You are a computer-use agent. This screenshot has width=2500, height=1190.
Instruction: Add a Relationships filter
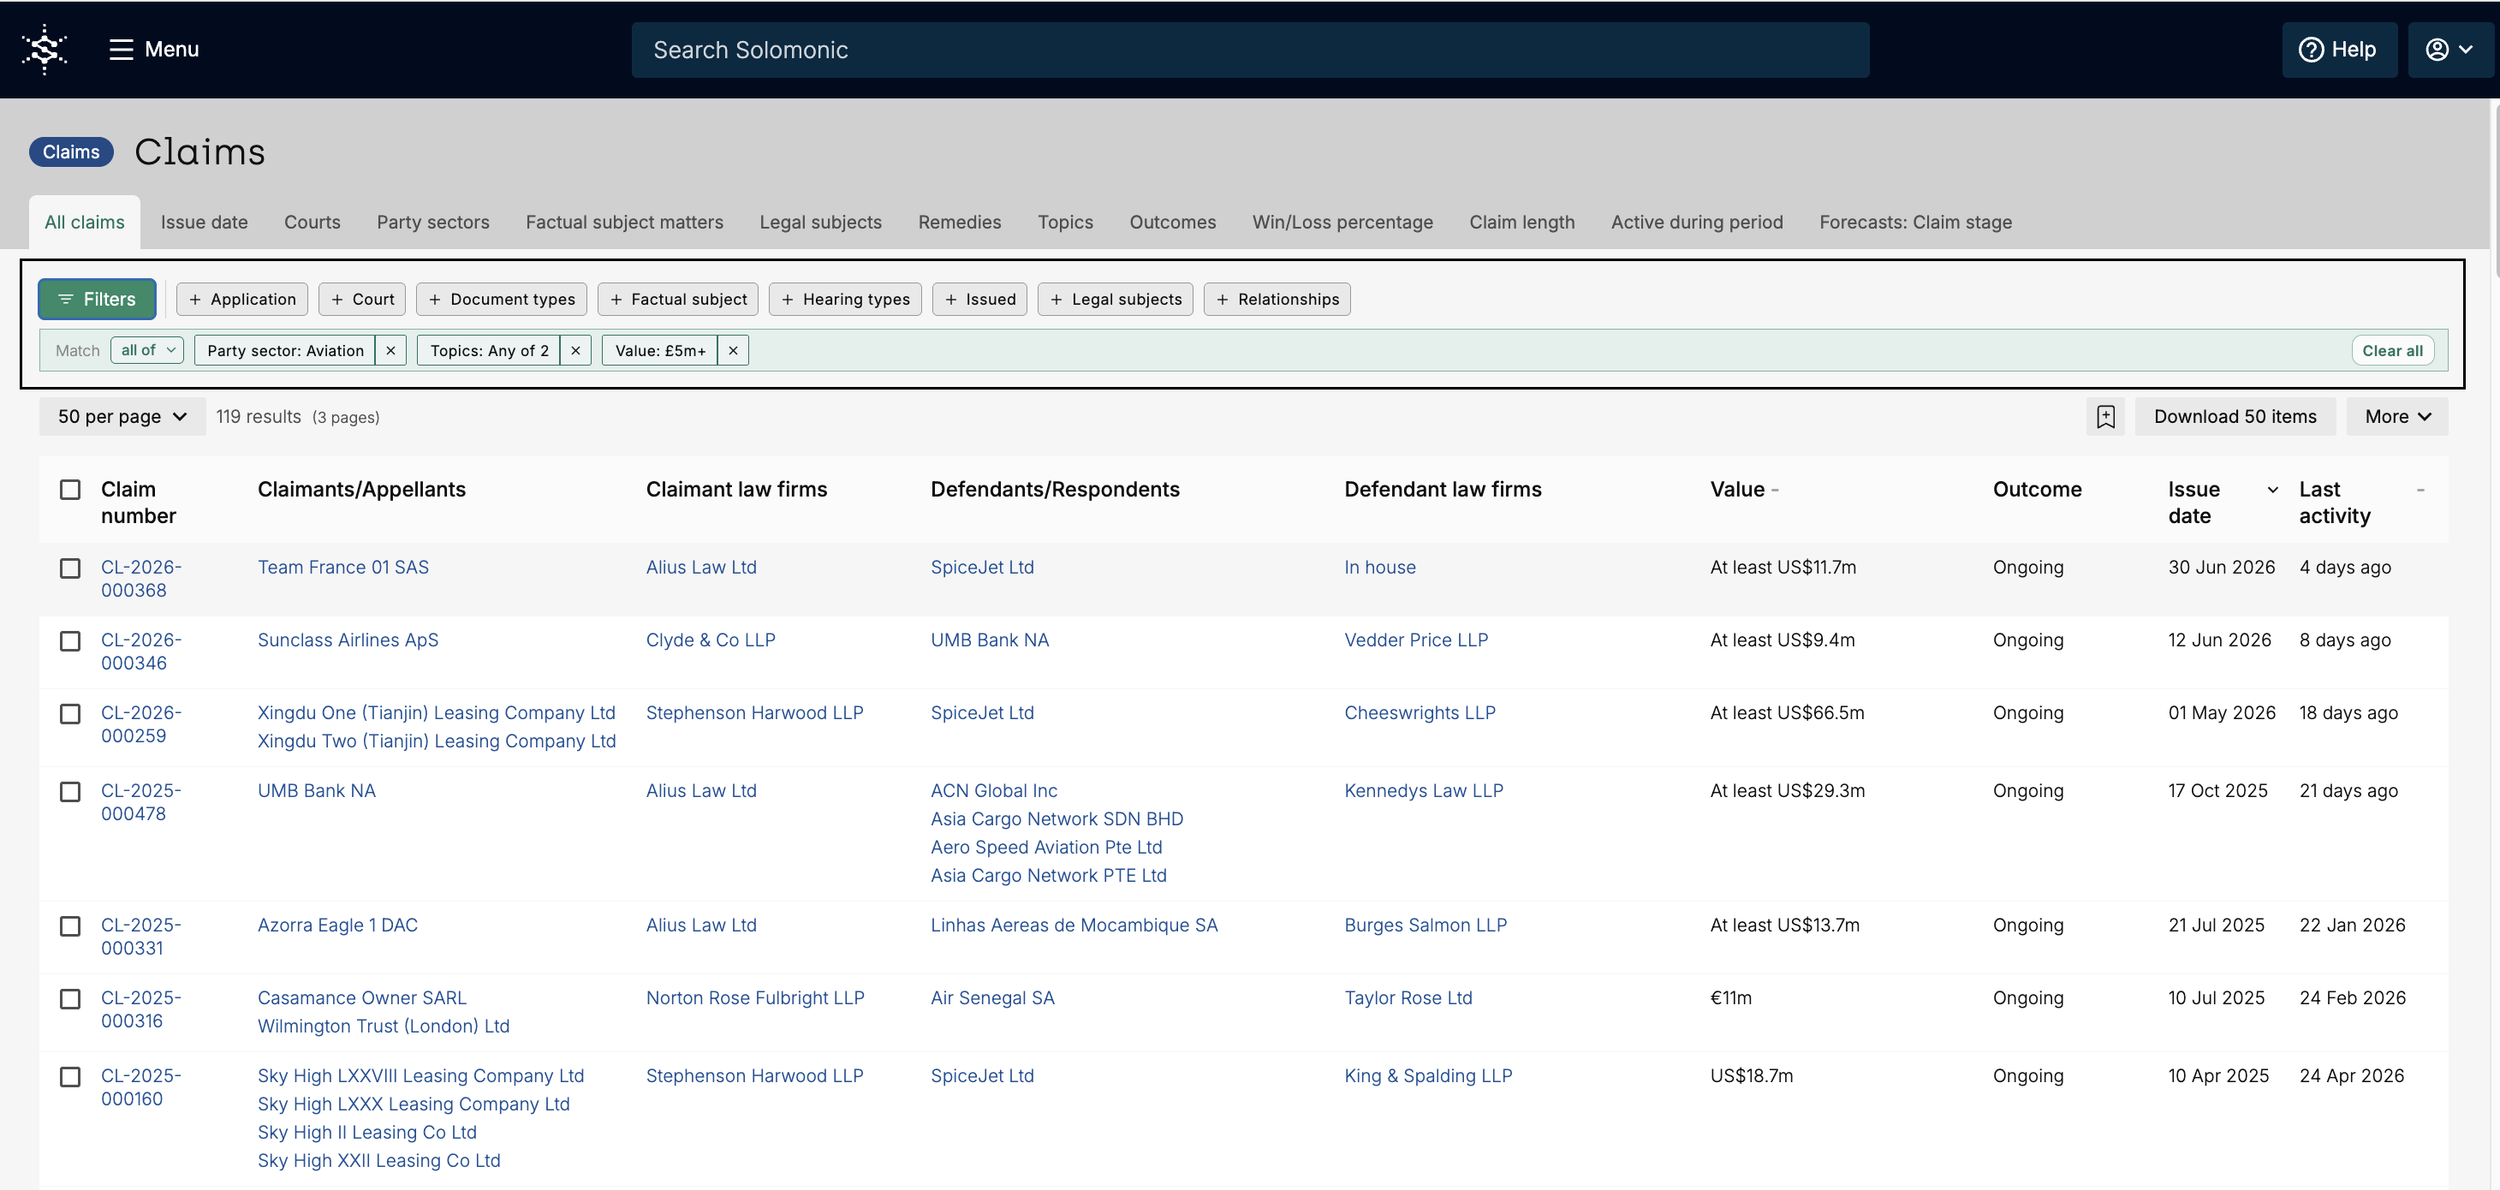click(x=1277, y=299)
